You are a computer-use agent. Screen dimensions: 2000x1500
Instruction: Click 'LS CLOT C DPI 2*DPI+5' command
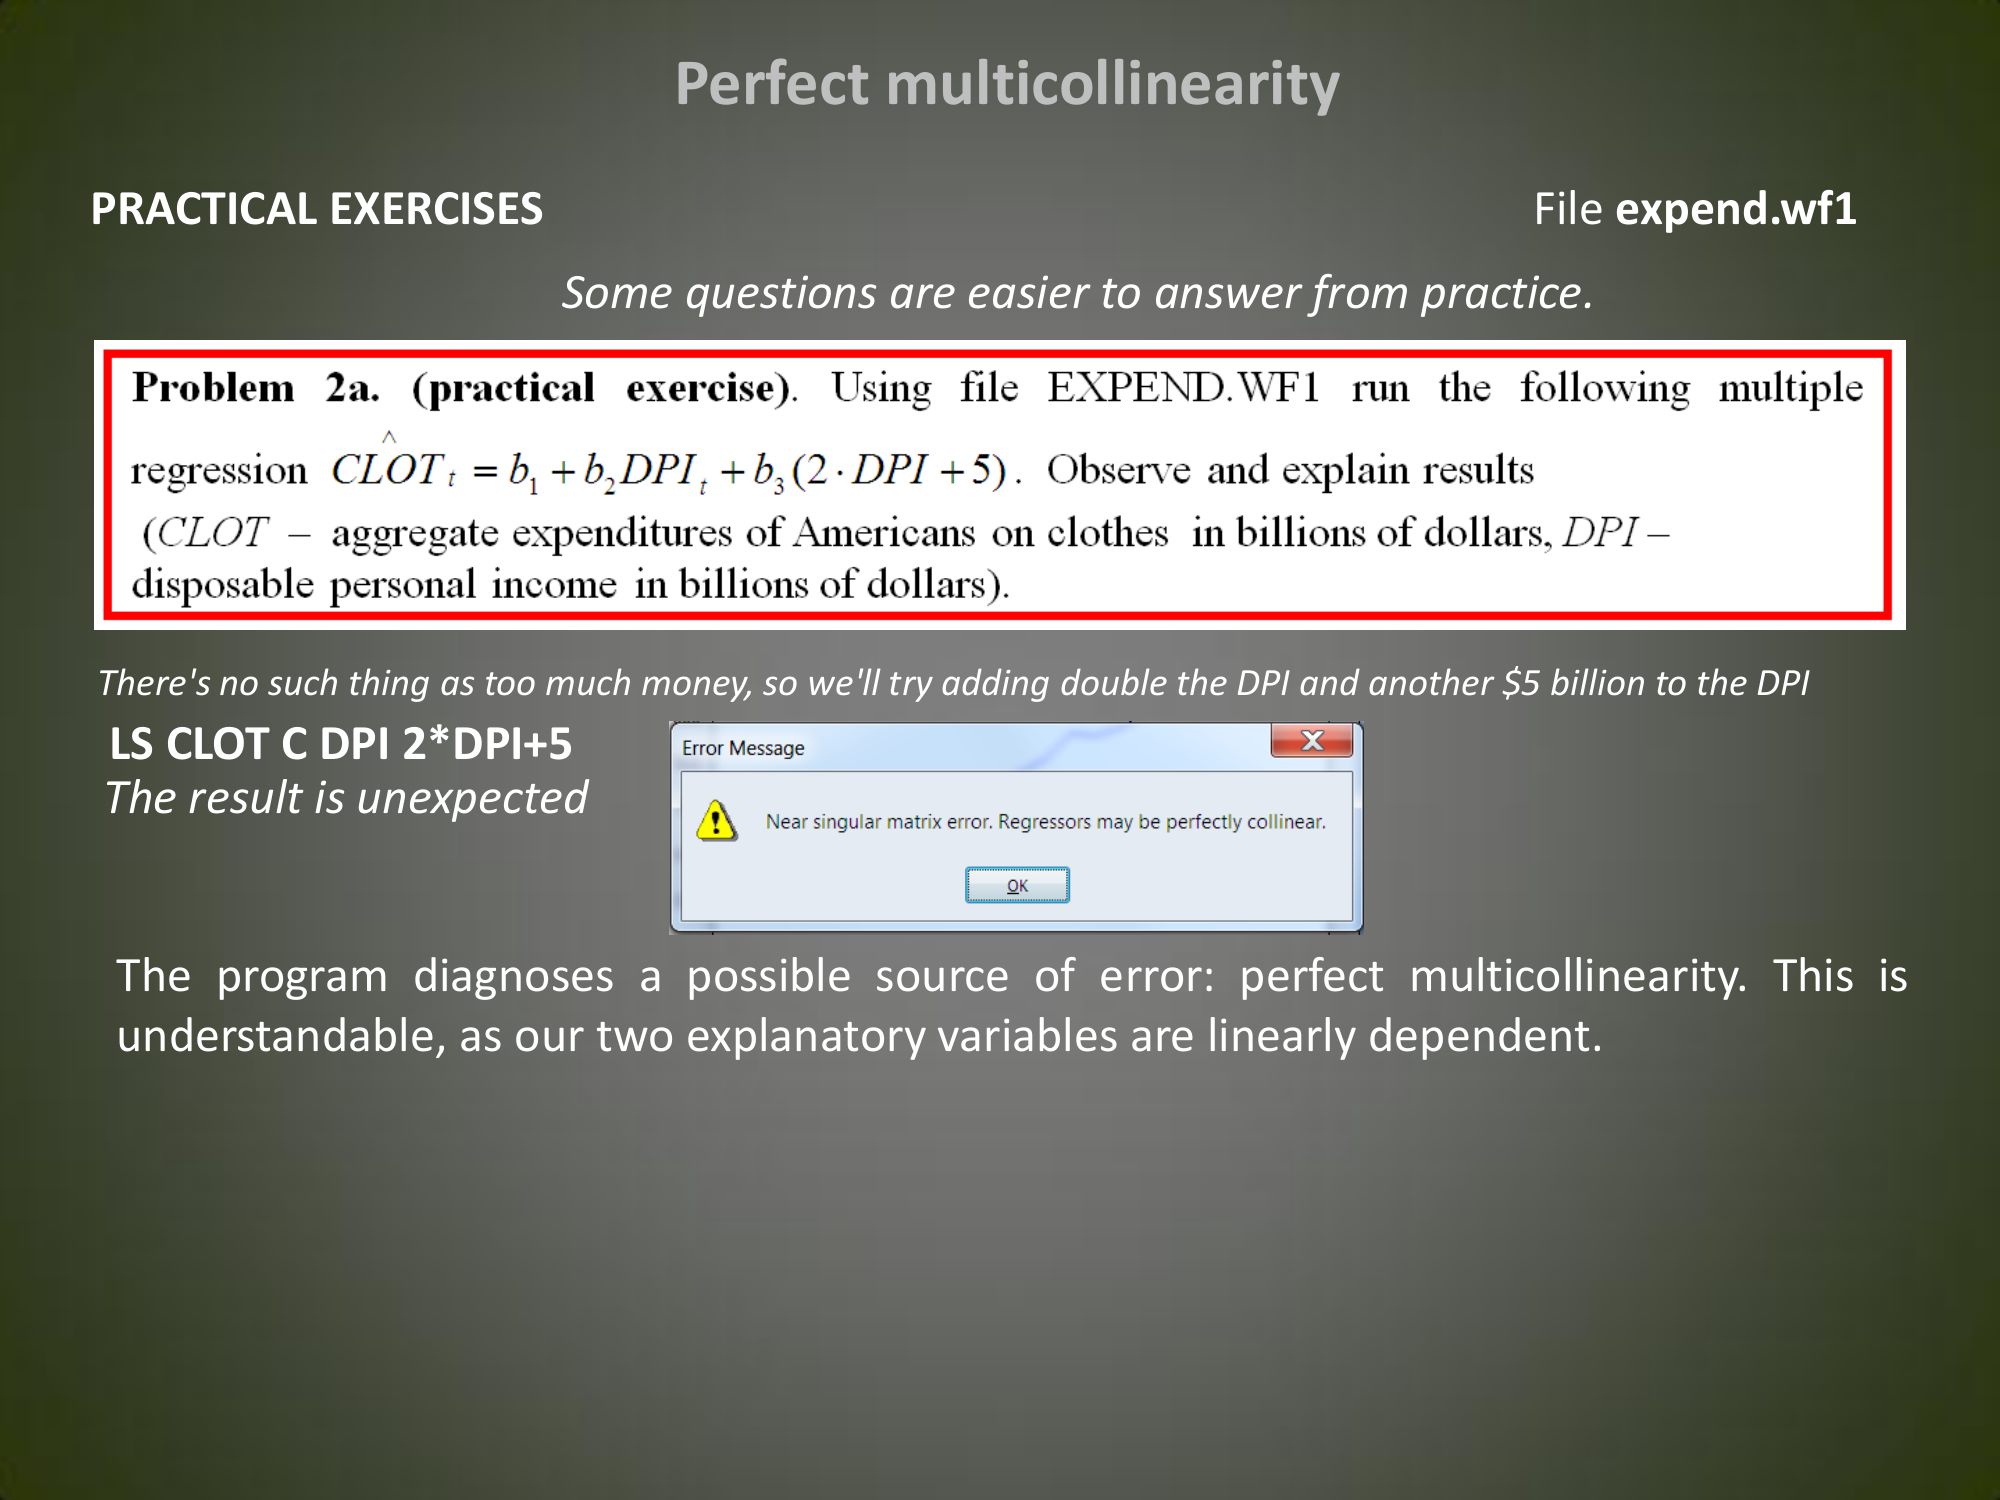[341, 744]
